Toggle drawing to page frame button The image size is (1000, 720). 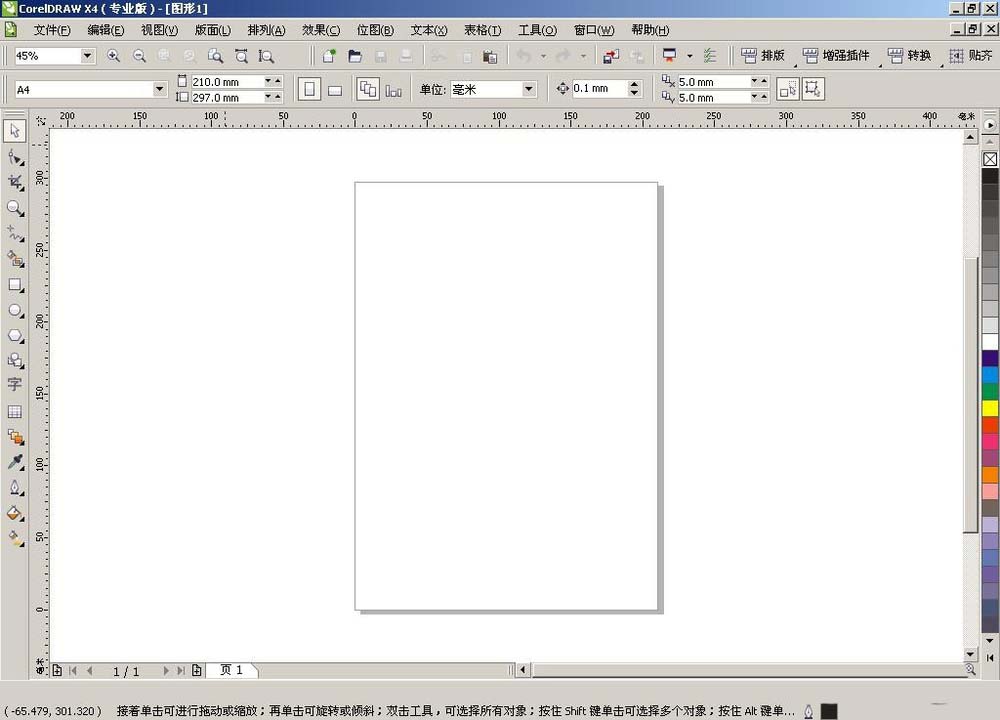[812, 89]
